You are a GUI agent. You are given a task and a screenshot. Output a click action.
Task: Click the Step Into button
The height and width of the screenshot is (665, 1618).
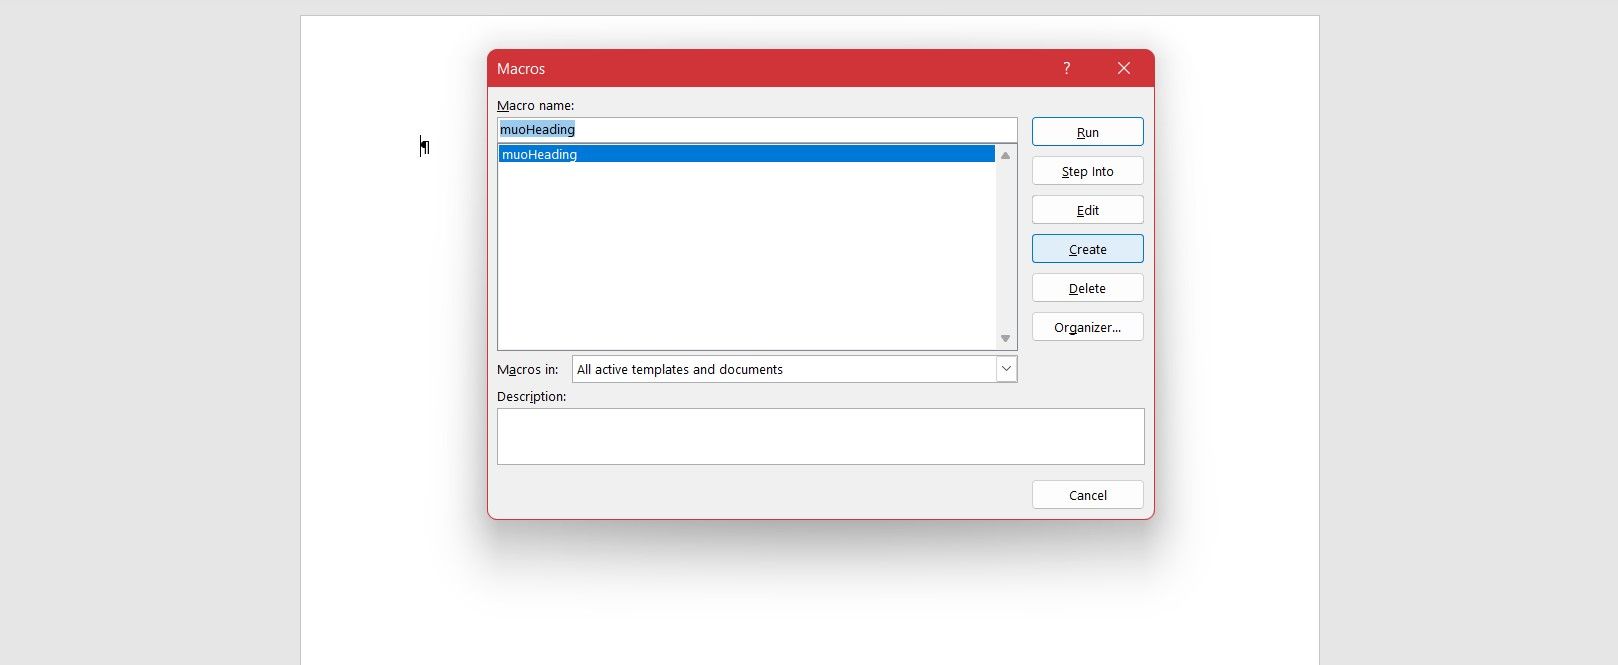[x=1087, y=171]
